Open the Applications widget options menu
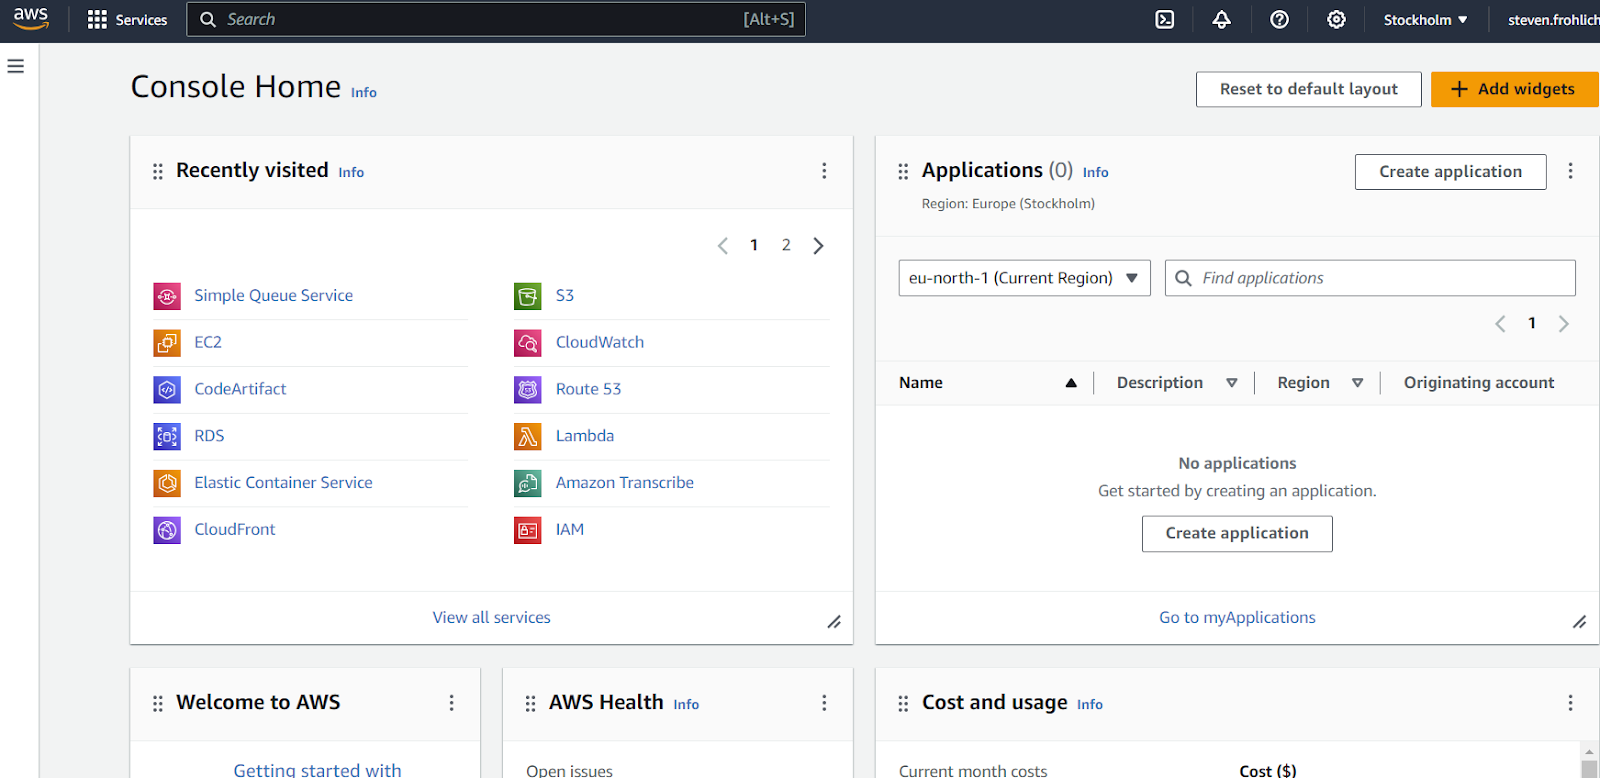 click(1570, 171)
